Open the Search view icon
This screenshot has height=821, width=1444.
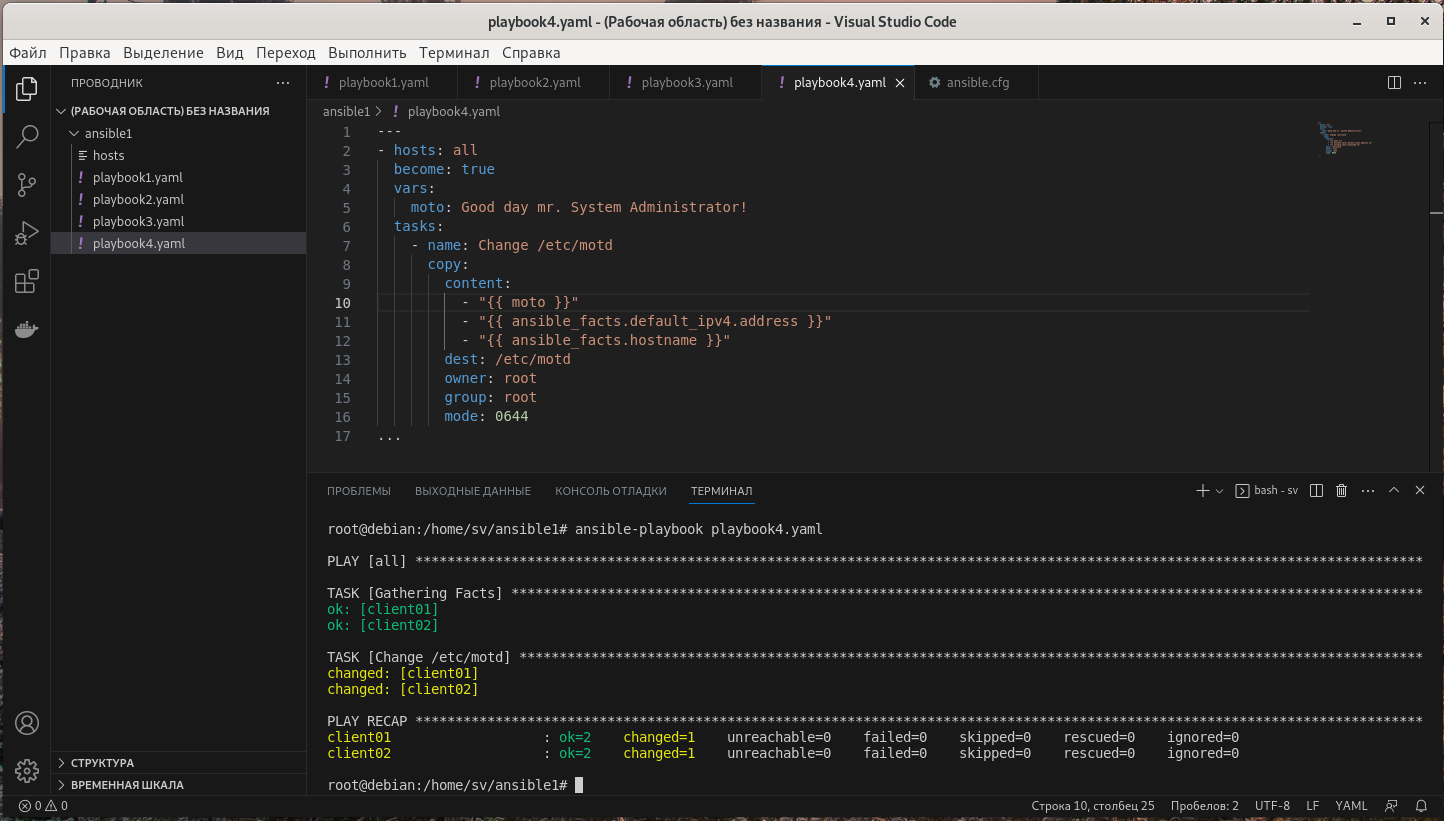(27, 137)
